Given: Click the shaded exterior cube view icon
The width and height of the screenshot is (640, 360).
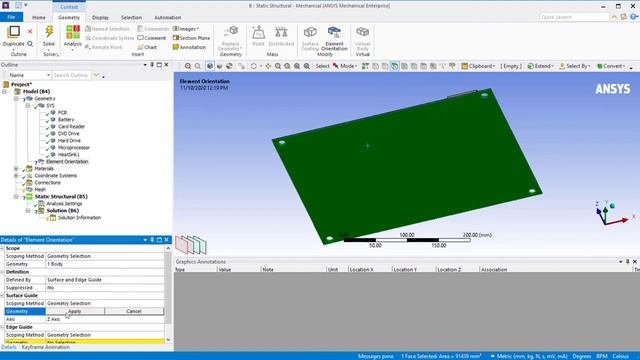Looking at the screenshot, I should [210, 66].
